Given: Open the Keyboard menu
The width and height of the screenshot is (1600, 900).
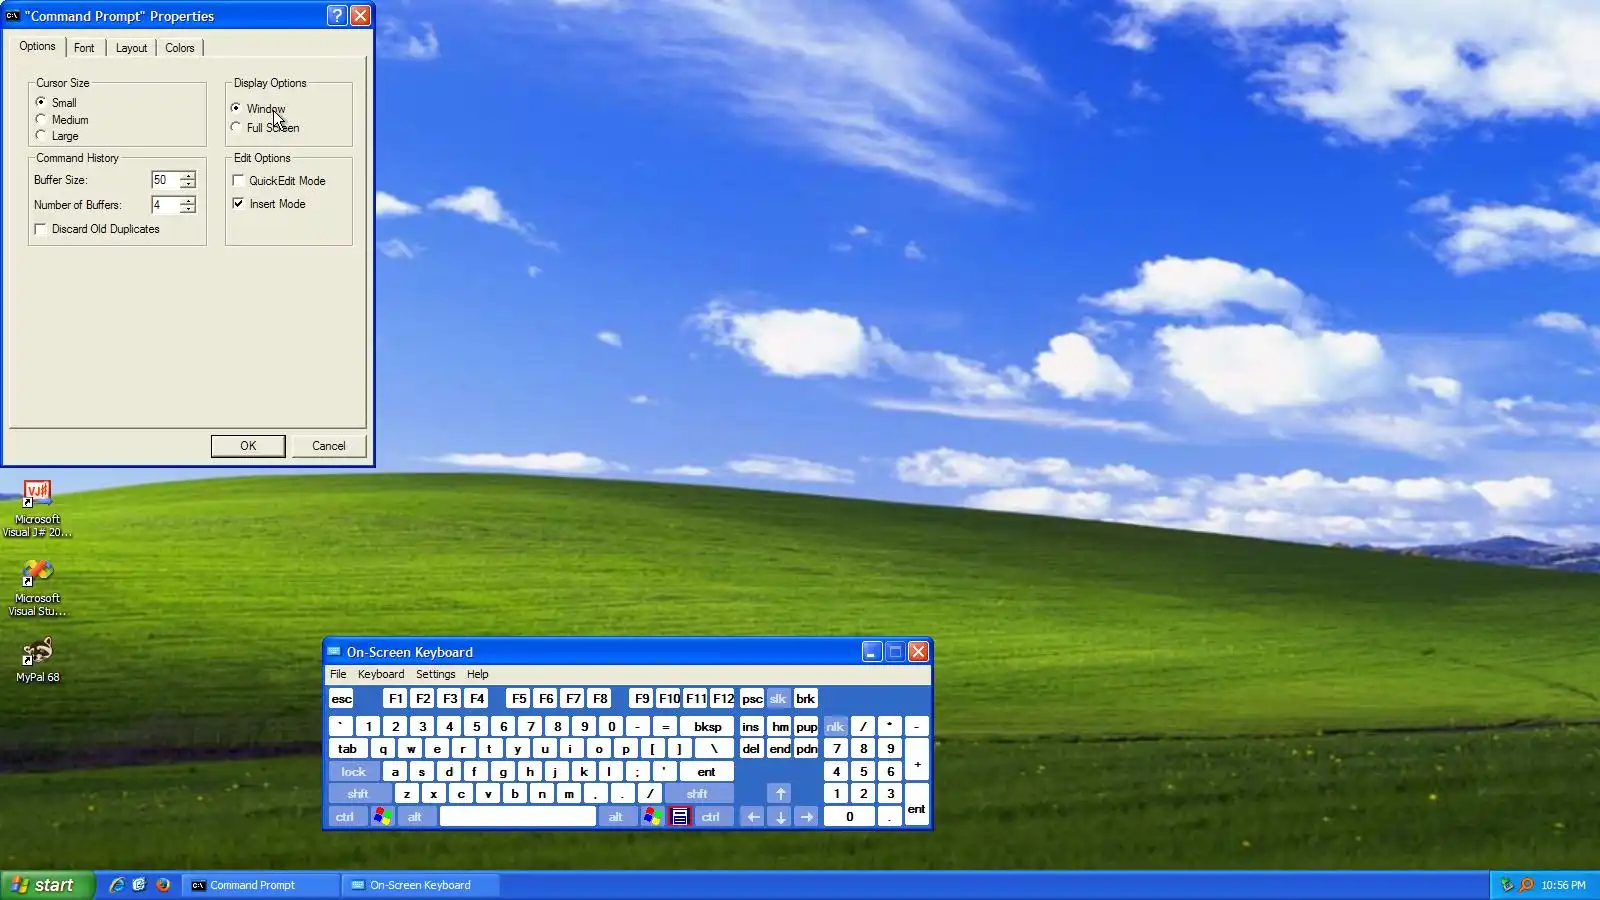Looking at the screenshot, I should (381, 674).
